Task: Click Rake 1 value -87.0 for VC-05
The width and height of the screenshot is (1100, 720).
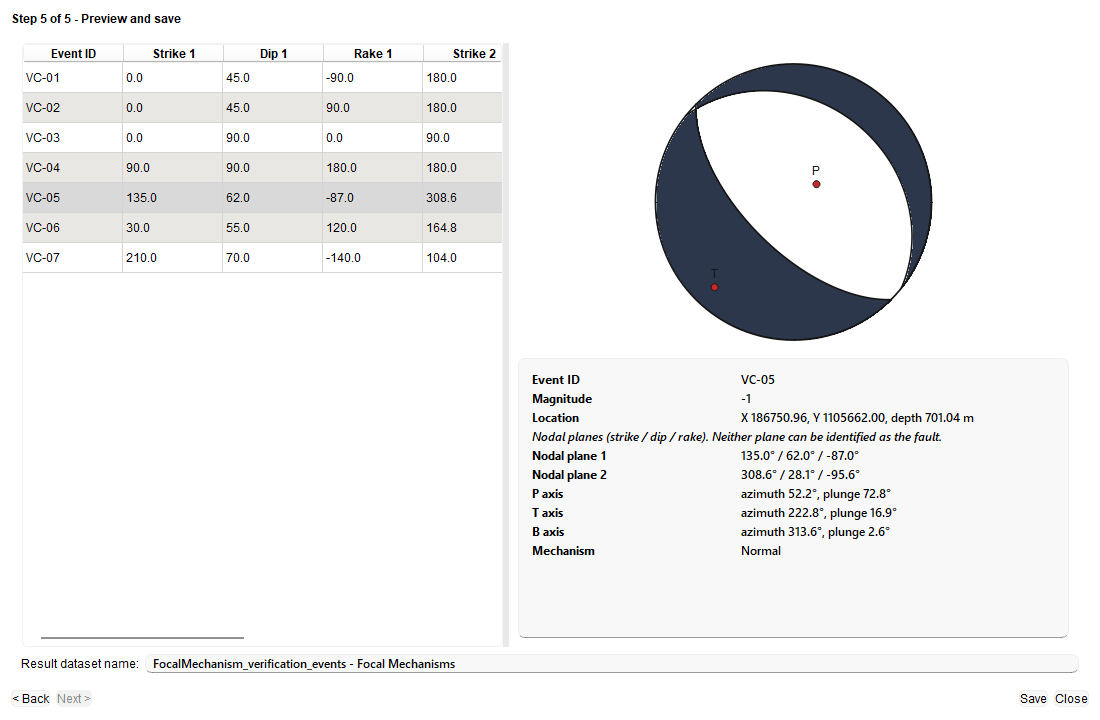Action: [340, 198]
